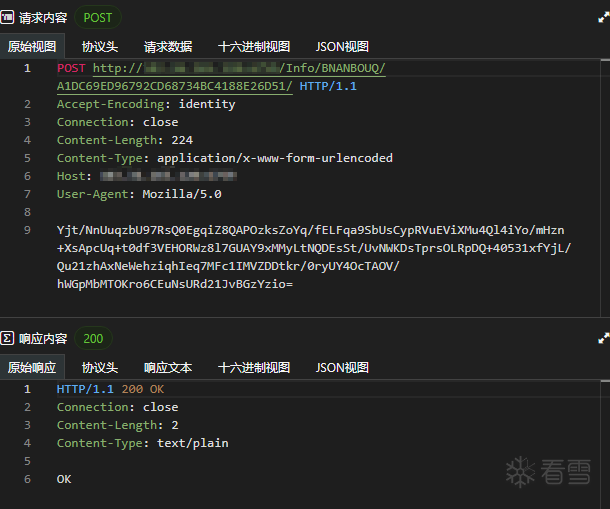Screen dimensions: 610x509
Task: Open the 请求数据 tab
Action: pos(168,47)
